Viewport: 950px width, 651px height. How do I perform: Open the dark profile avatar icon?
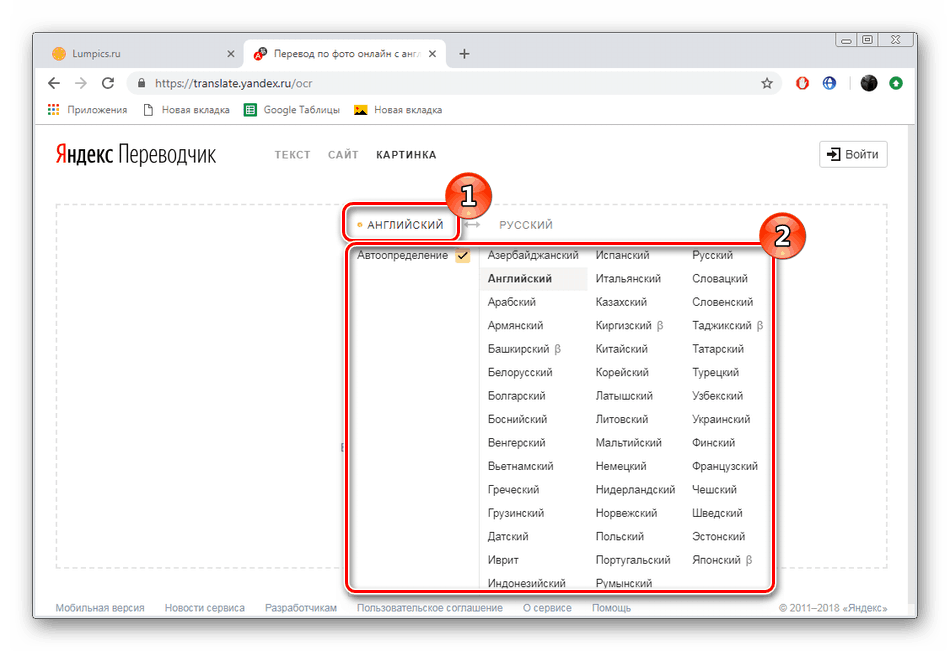[869, 83]
